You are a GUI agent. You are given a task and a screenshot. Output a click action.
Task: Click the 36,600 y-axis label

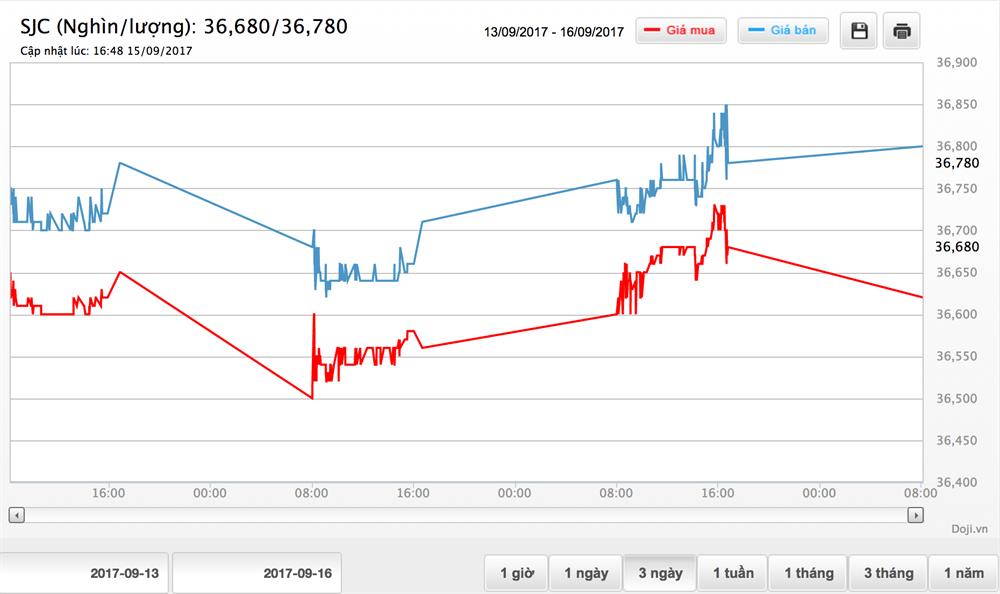pyautogui.click(x=957, y=315)
